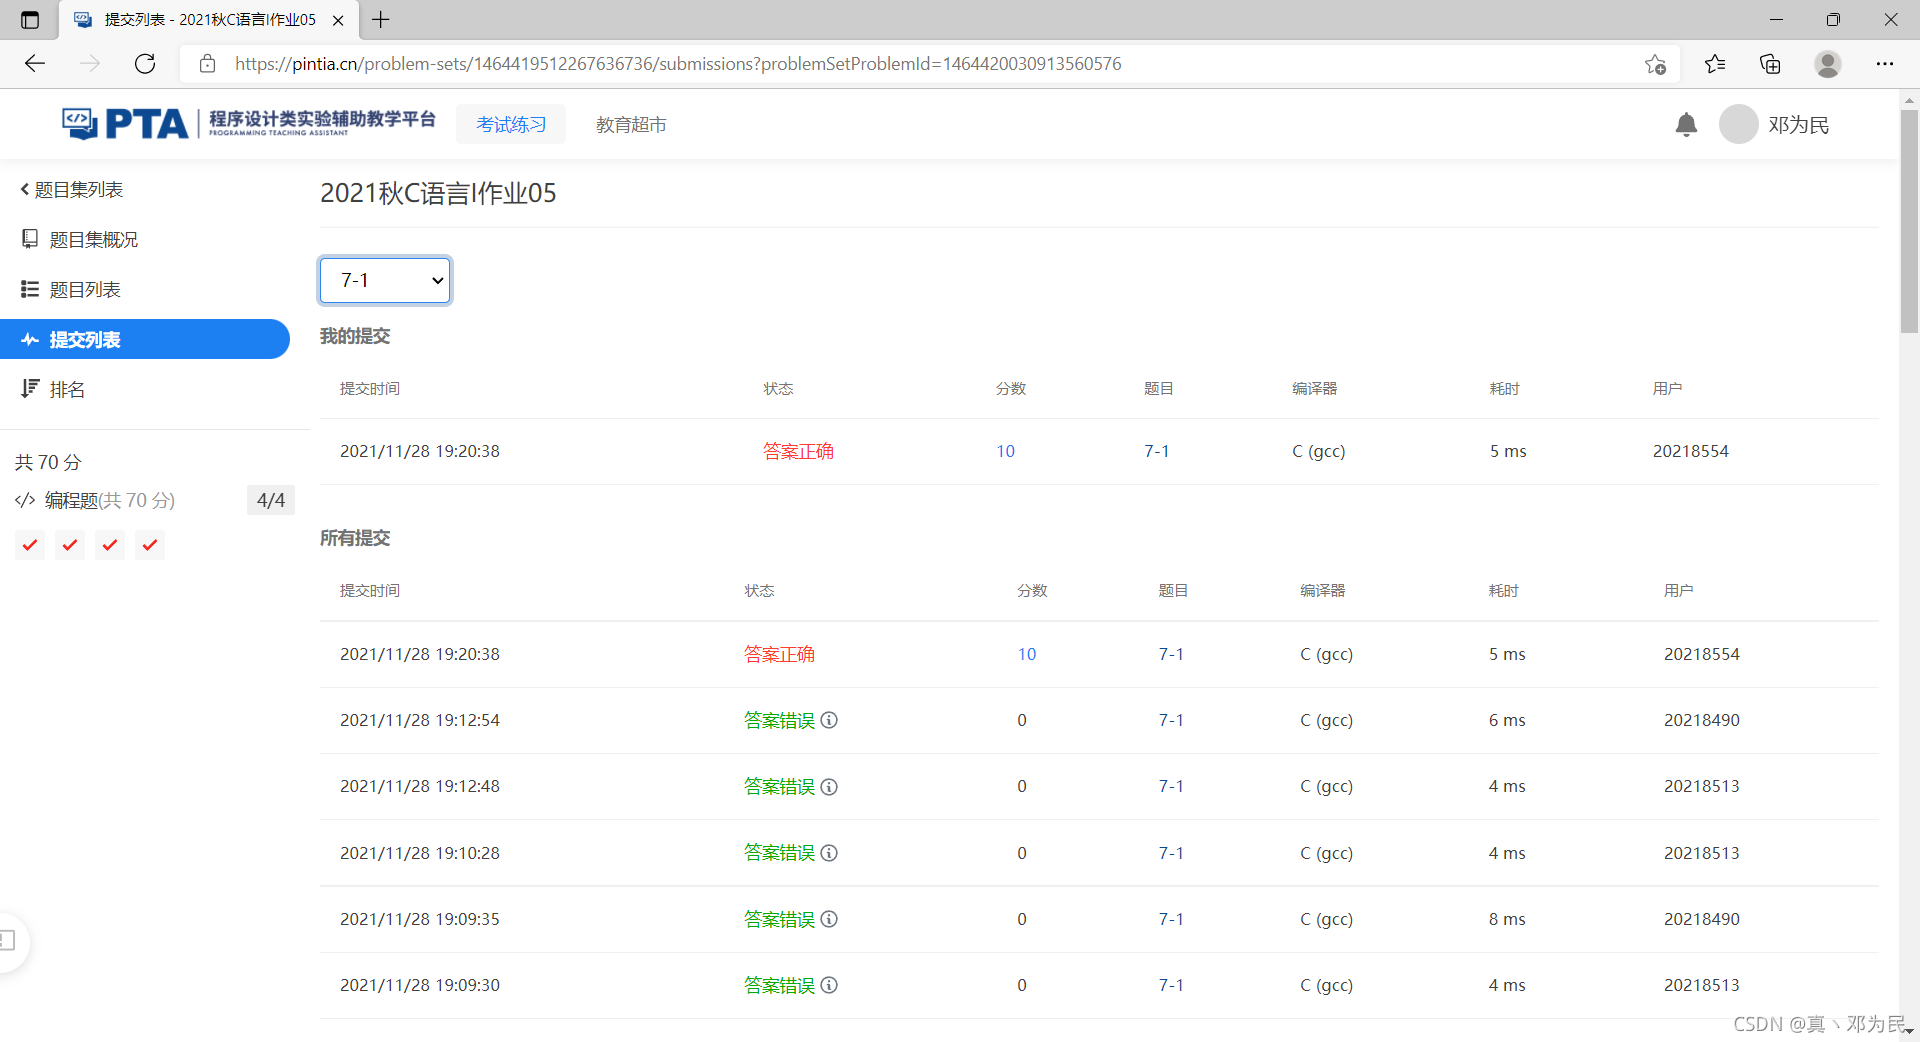Click the 邓为民 user avatar
The image size is (1920, 1042).
[1738, 124]
